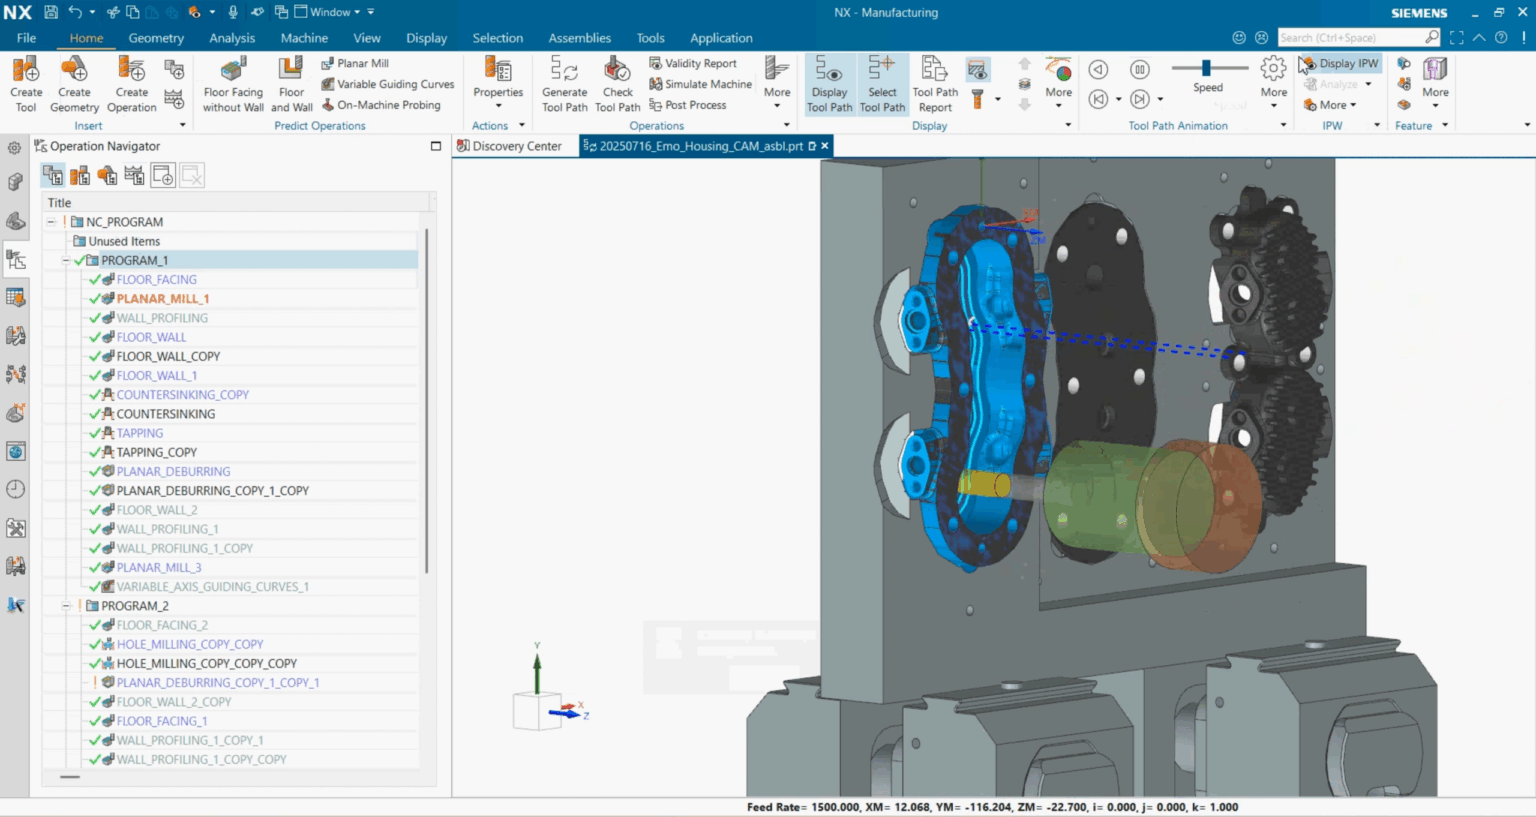Click Simulate Machine
1536x817 pixels.
[x=700, y=84]
